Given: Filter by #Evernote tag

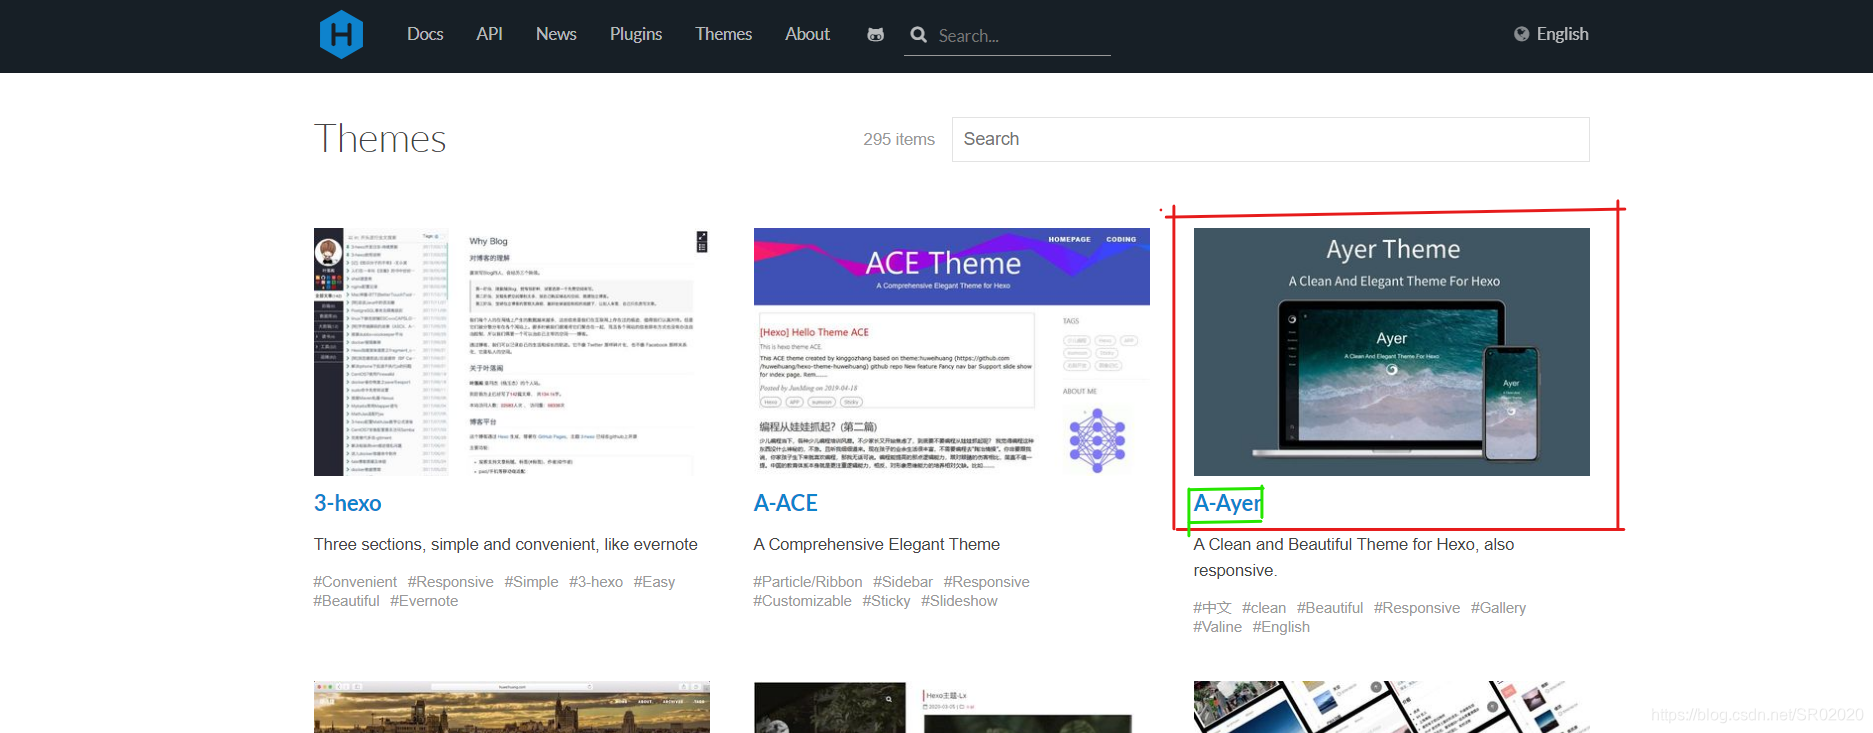Looking at the screenshot, I should [x=424, y=601].
